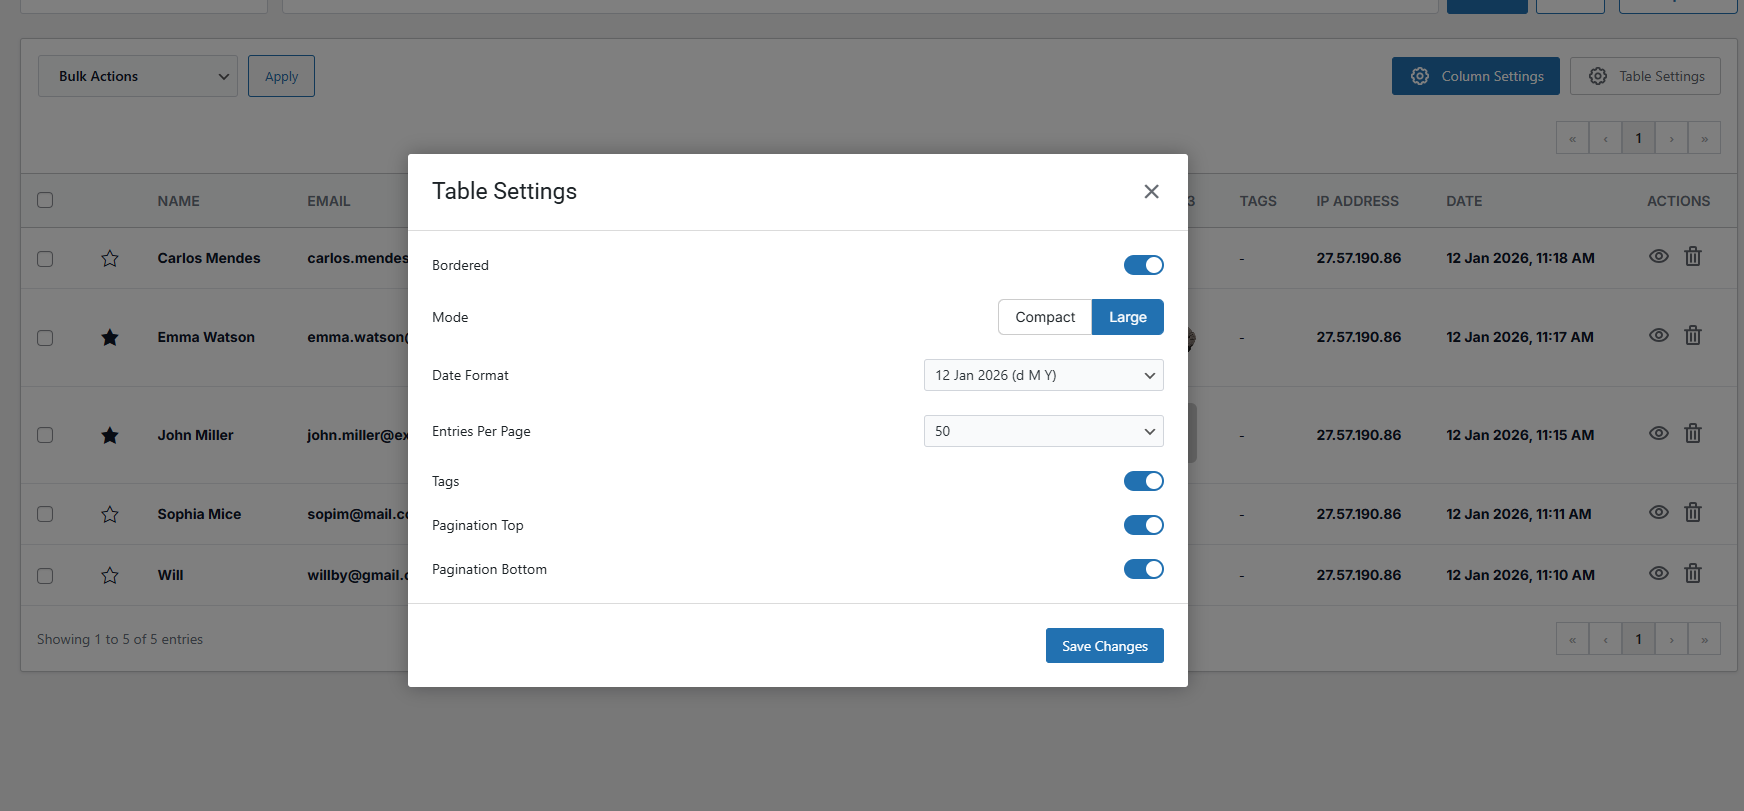This screenshot has height=811, width=1744.
Task: Check the select-all checkbox in table header
Action: [45, 200]
